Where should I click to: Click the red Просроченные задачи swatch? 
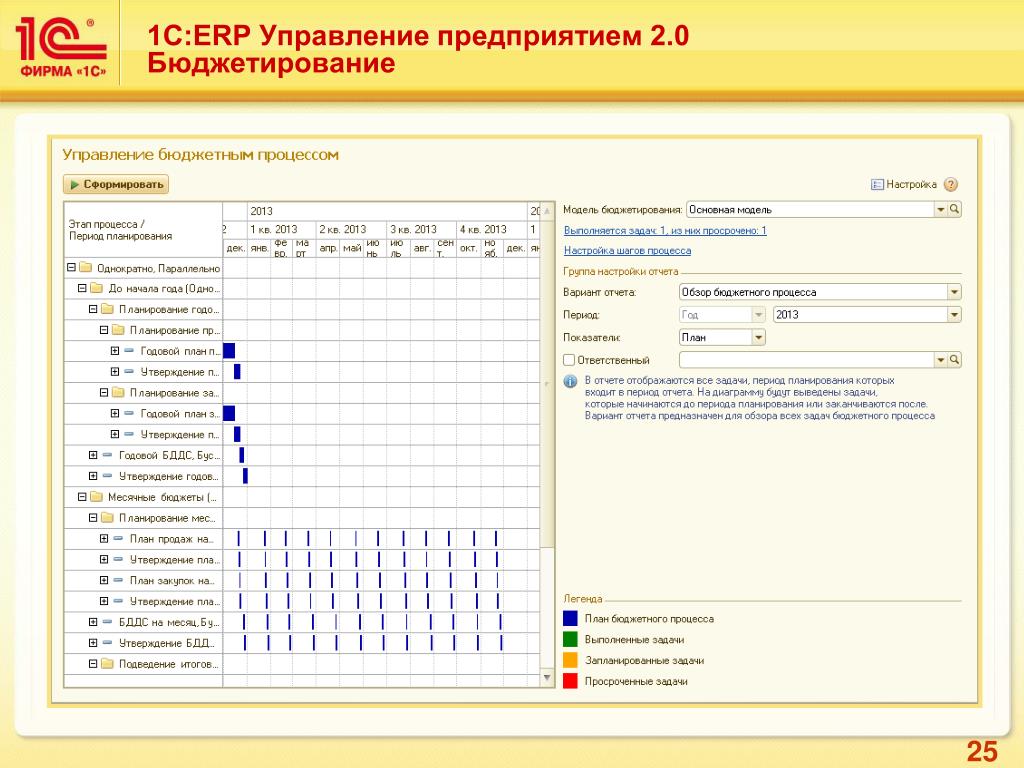pyautogui.click(x=570, y=681)
